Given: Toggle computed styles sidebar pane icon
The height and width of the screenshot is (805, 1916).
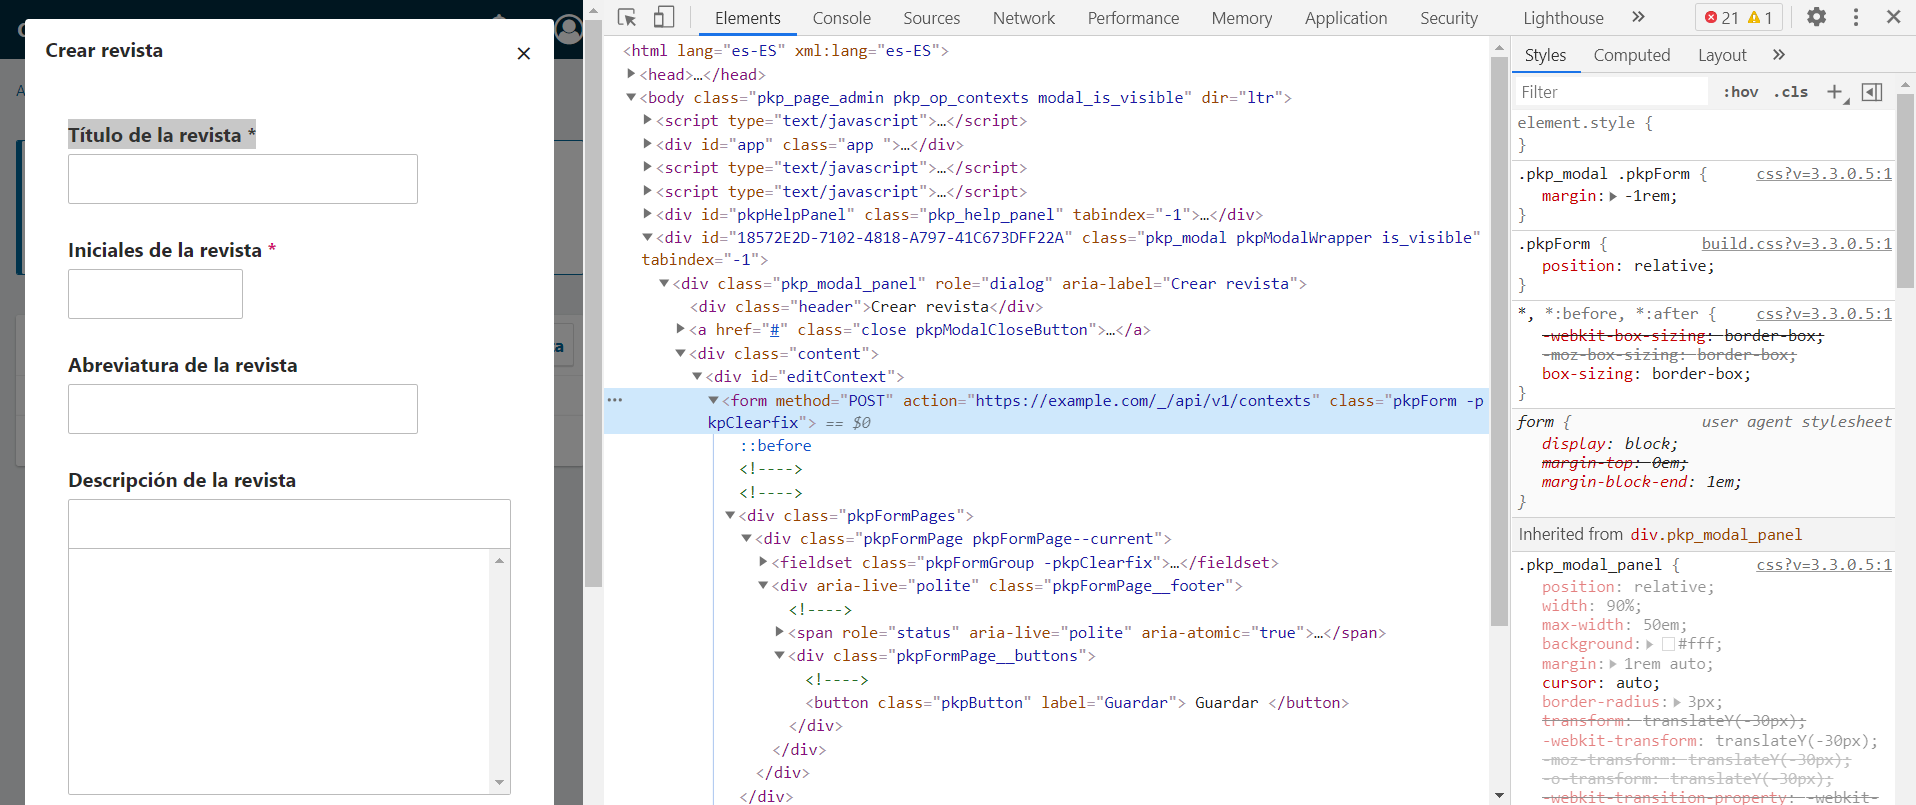Looking at the screenshot, I should (x=1872, y=92).
